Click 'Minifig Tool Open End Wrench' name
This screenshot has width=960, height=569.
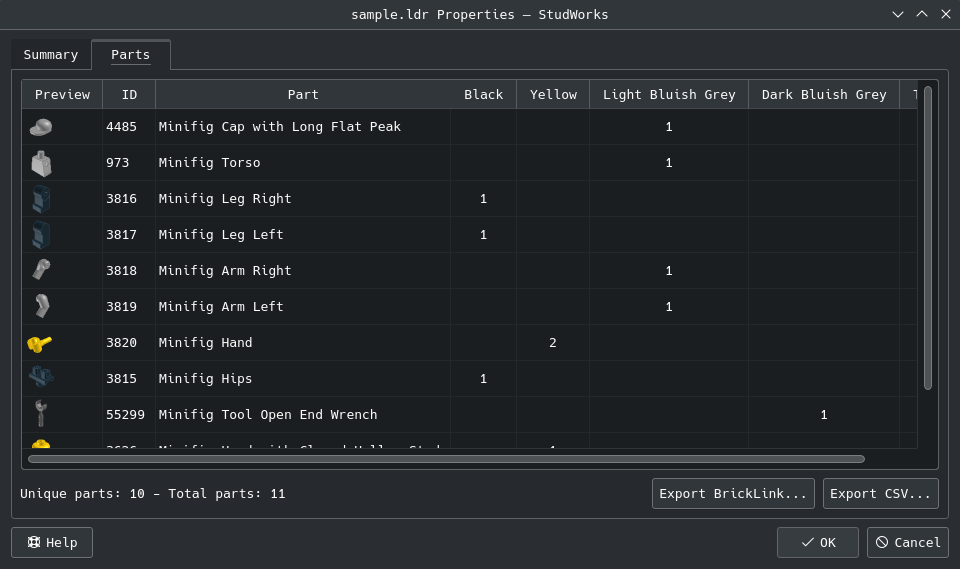[268, 415]
